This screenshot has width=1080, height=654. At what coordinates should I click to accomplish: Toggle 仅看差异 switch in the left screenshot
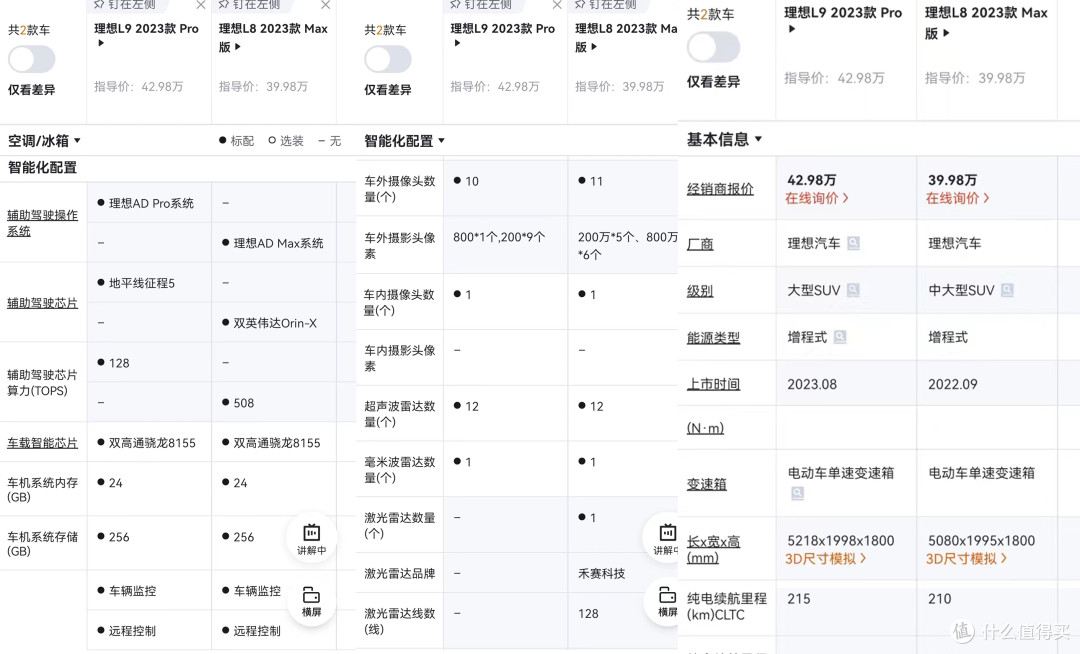click(32, 59)
